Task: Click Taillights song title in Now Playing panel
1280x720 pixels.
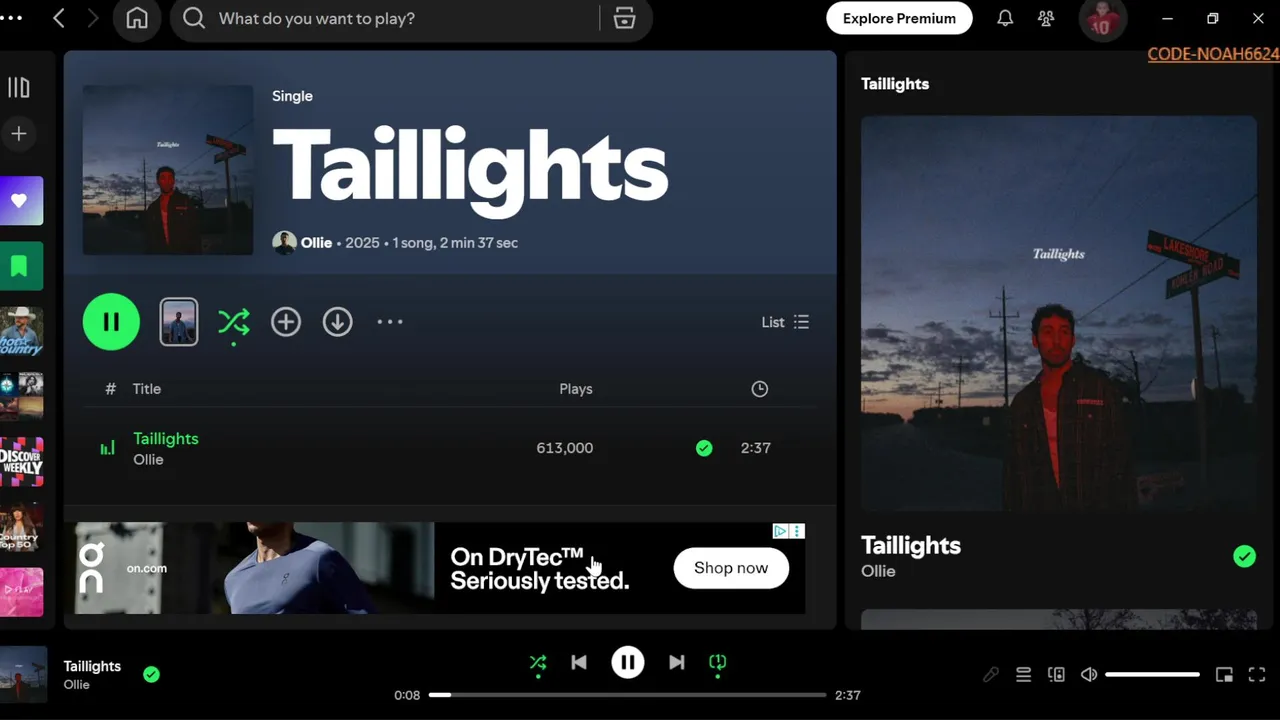Action: coord(911,545)
